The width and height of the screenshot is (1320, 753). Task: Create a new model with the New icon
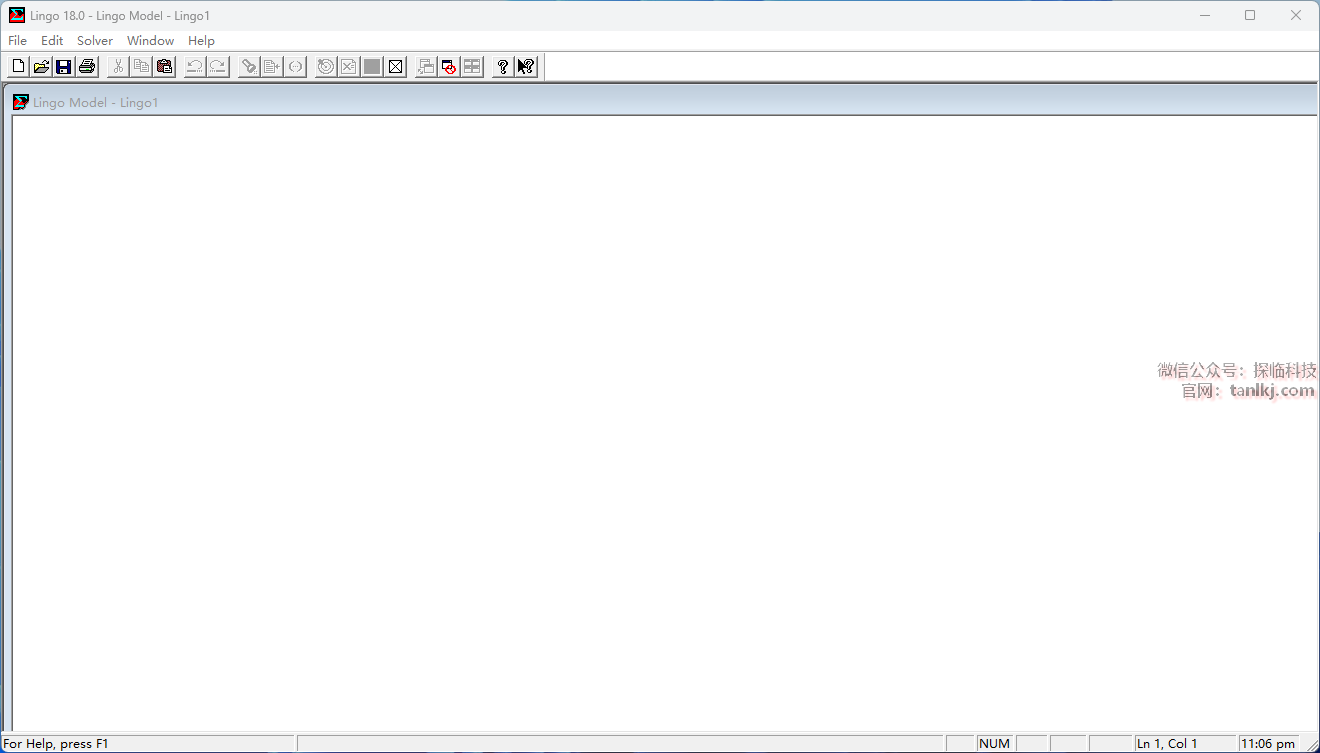click(x=18, y=67)
